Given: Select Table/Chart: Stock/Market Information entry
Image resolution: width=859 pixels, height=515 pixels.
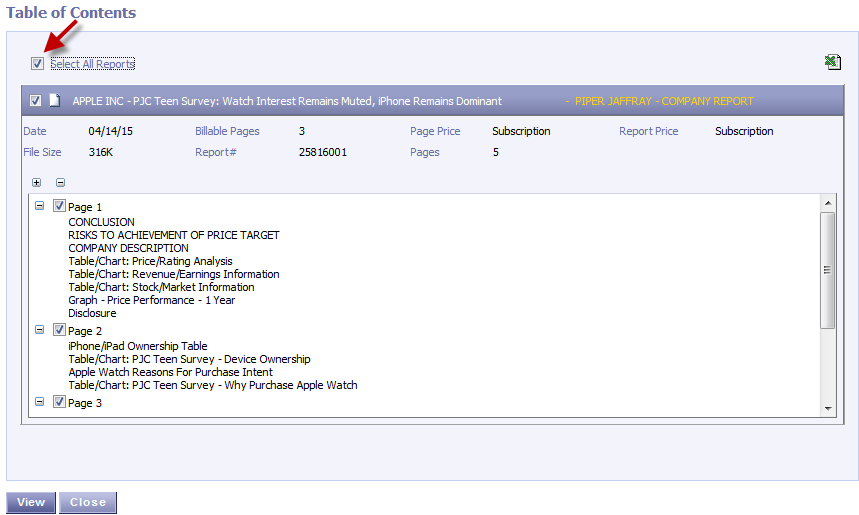Looking at the screenshot, I should (x=161, y=287).
